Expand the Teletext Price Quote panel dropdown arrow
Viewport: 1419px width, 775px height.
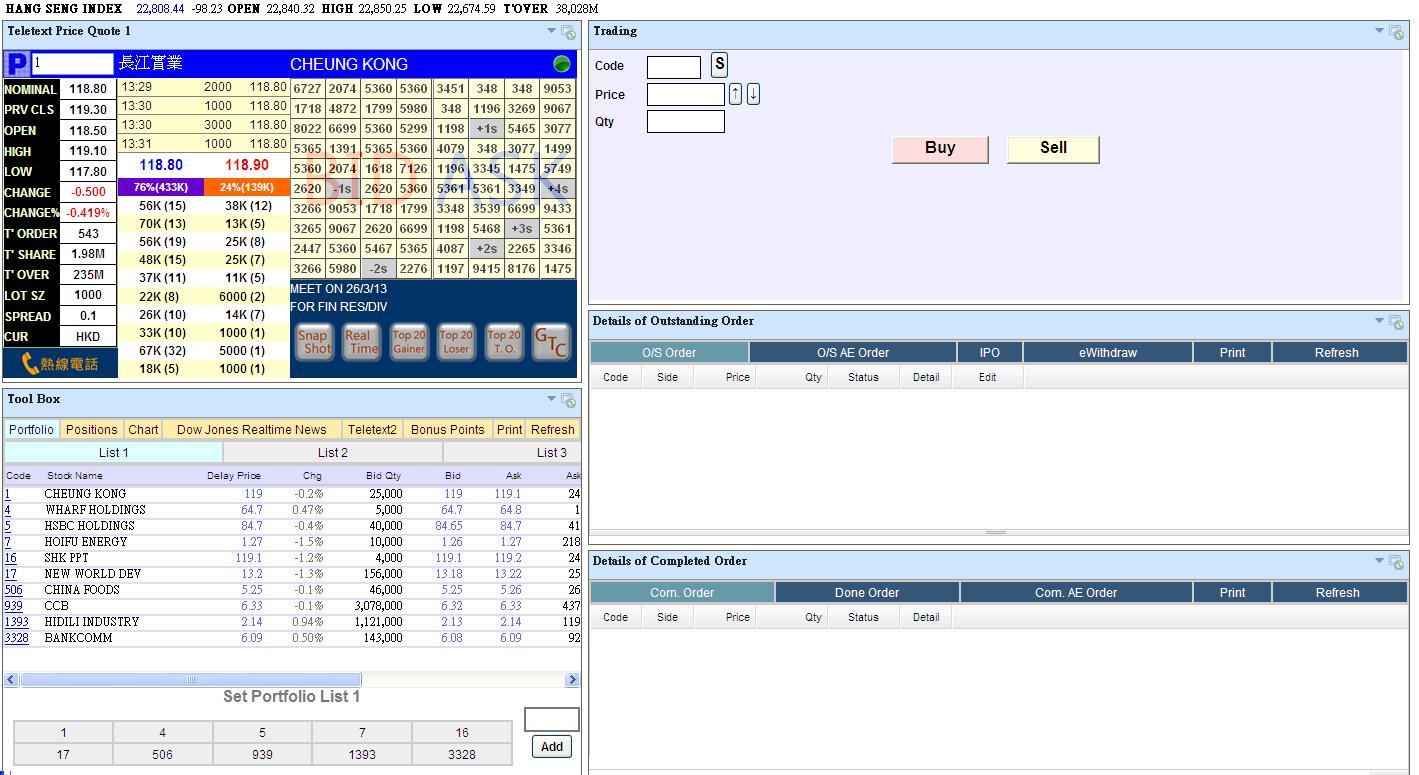pos(551,32)
